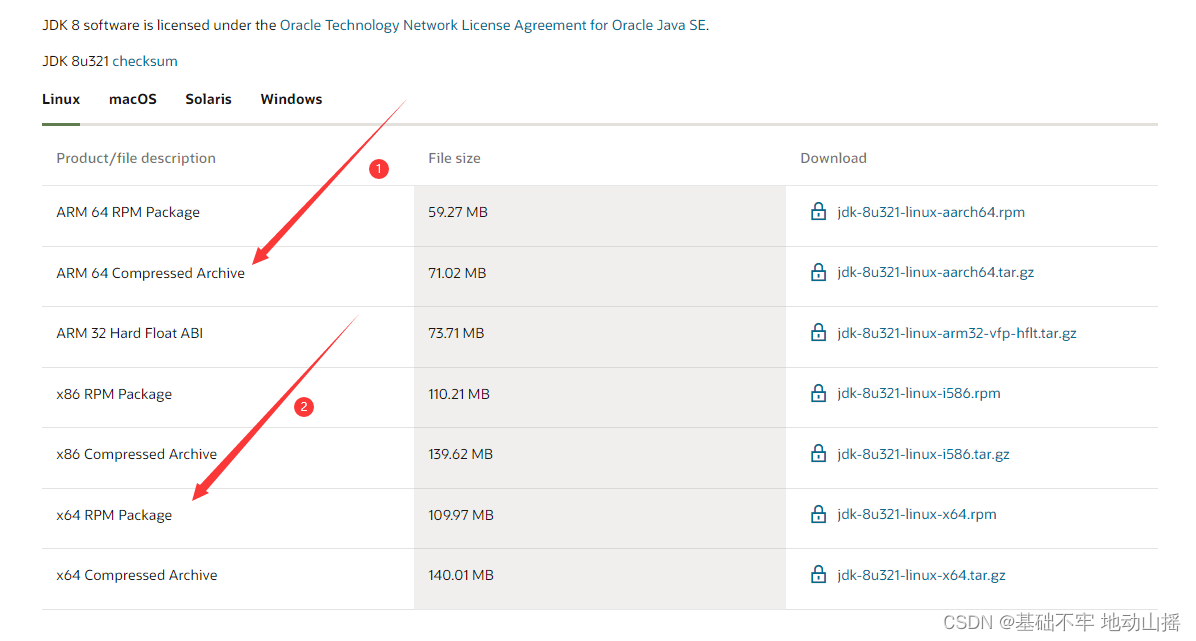Click the ARM 32 Hard Float ABI description
The height and width of the screenshot is (641, 1196).
point(130,333)
